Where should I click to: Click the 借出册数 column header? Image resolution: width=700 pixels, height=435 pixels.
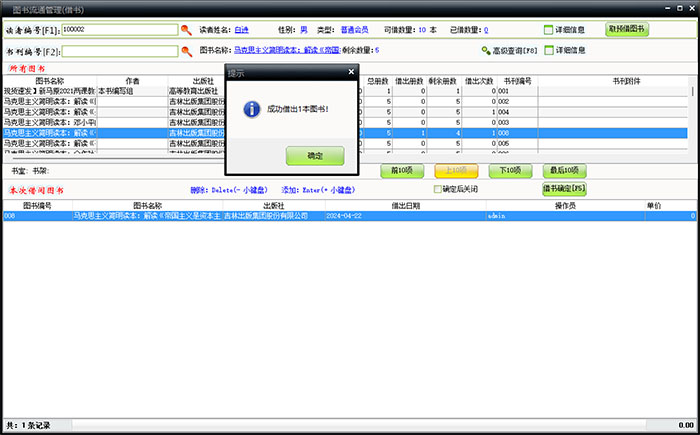[409, 81]
